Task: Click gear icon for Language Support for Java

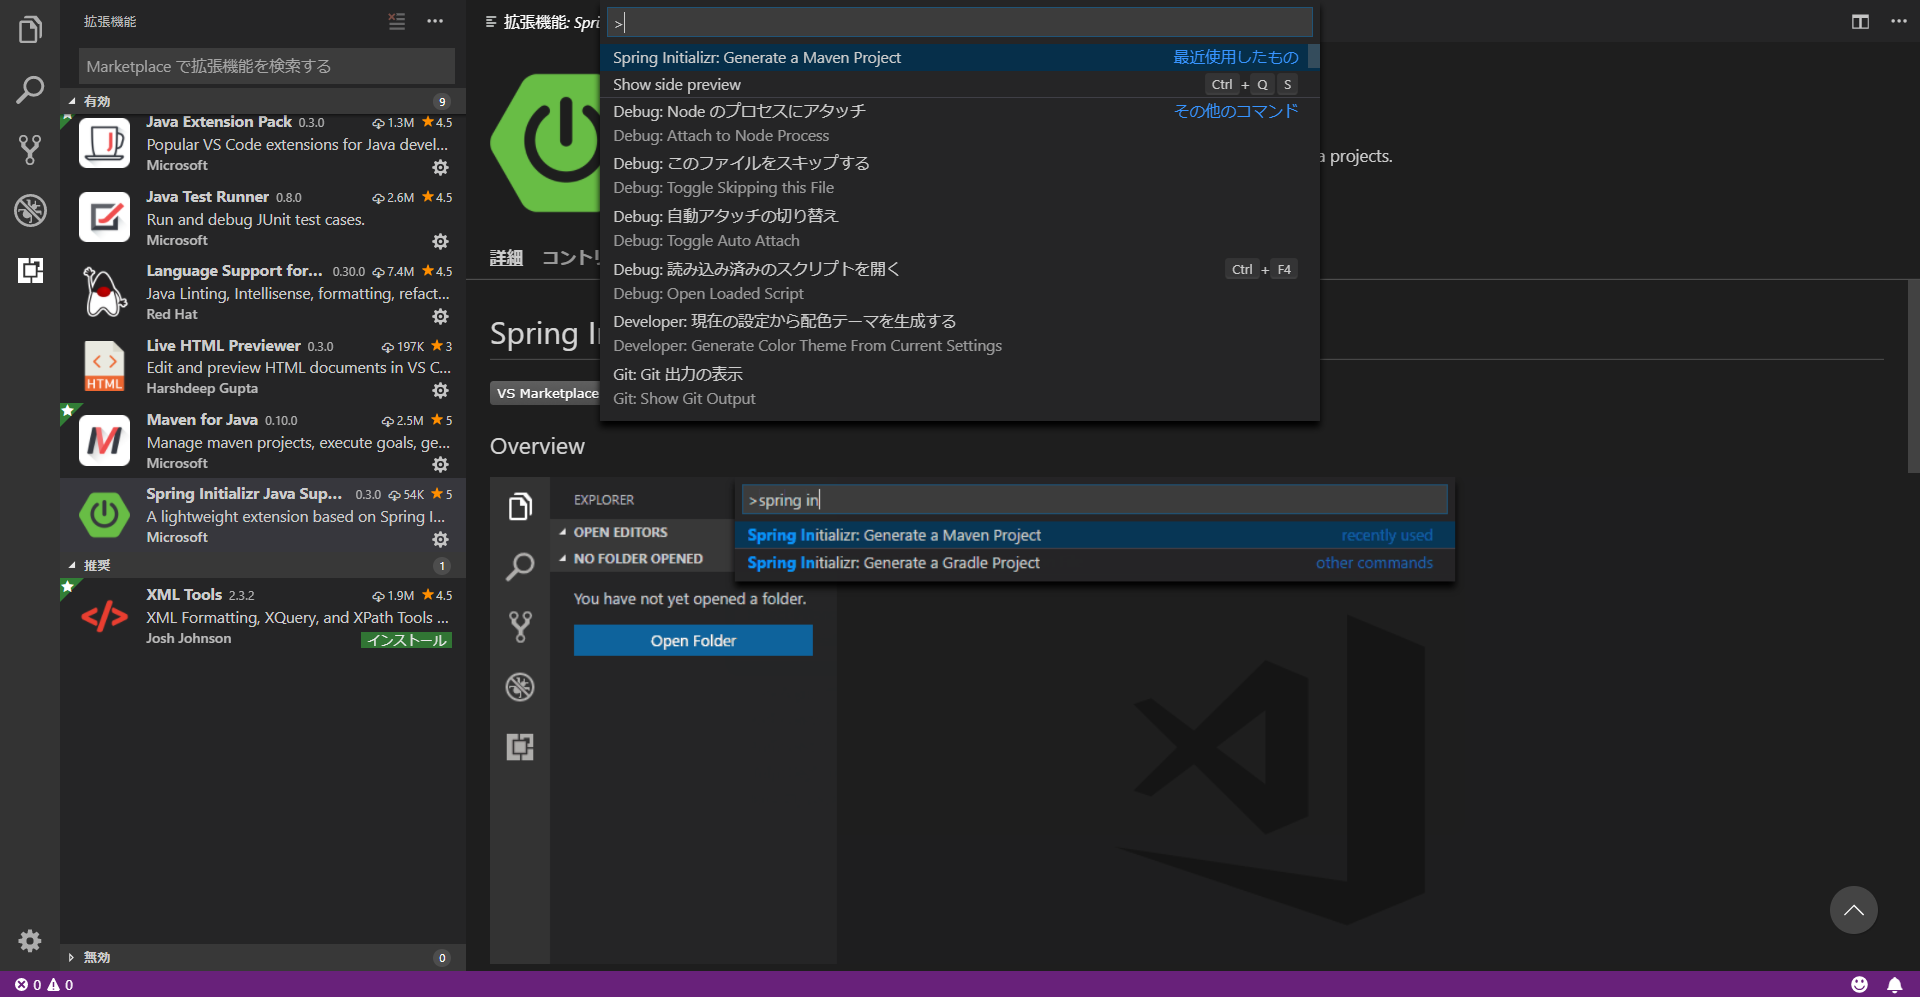Action: 440,316
